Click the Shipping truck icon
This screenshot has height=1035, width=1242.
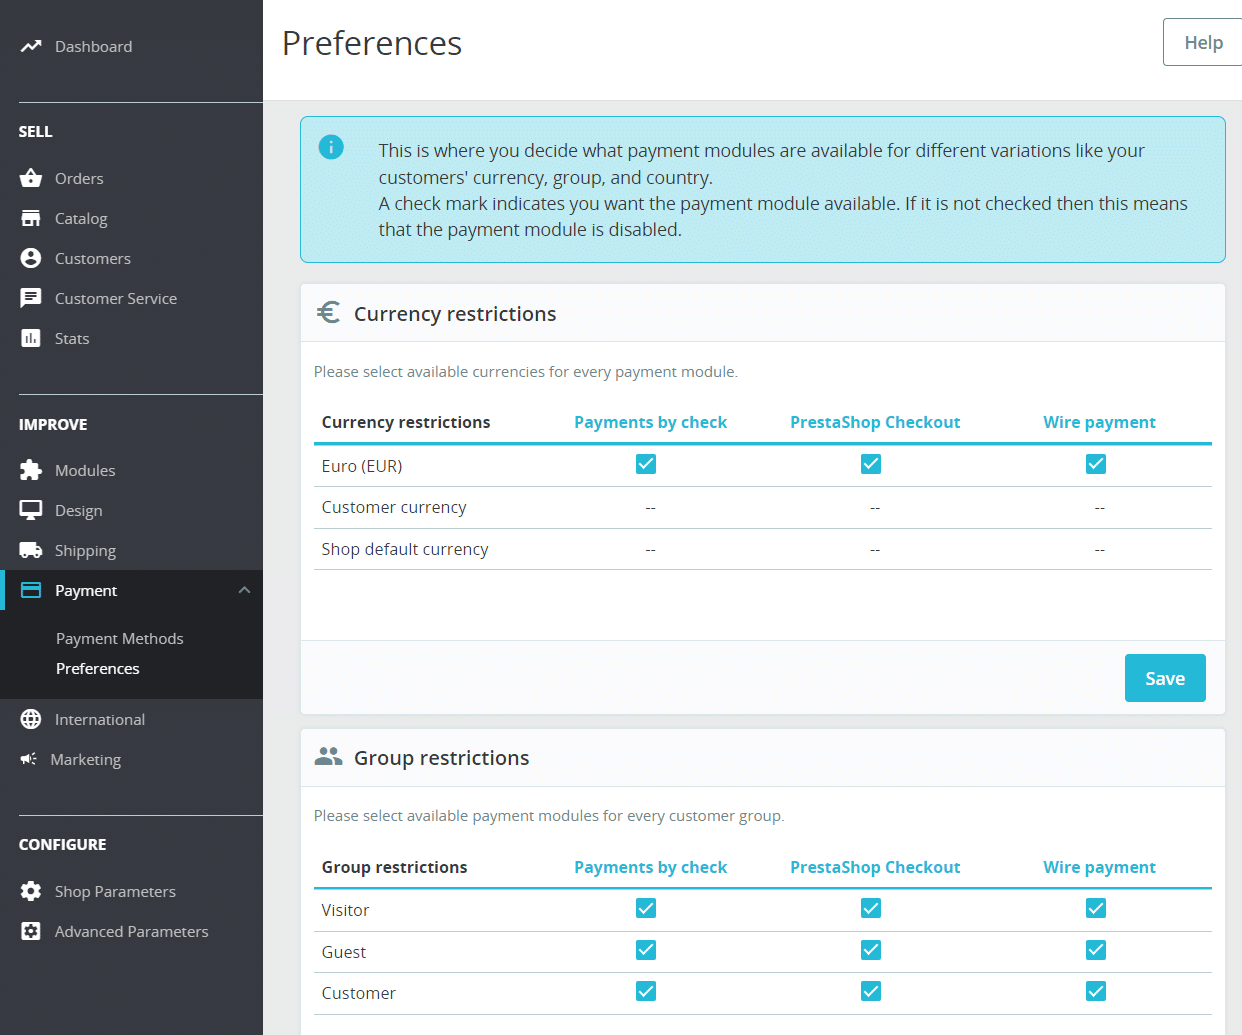(31, 550)
